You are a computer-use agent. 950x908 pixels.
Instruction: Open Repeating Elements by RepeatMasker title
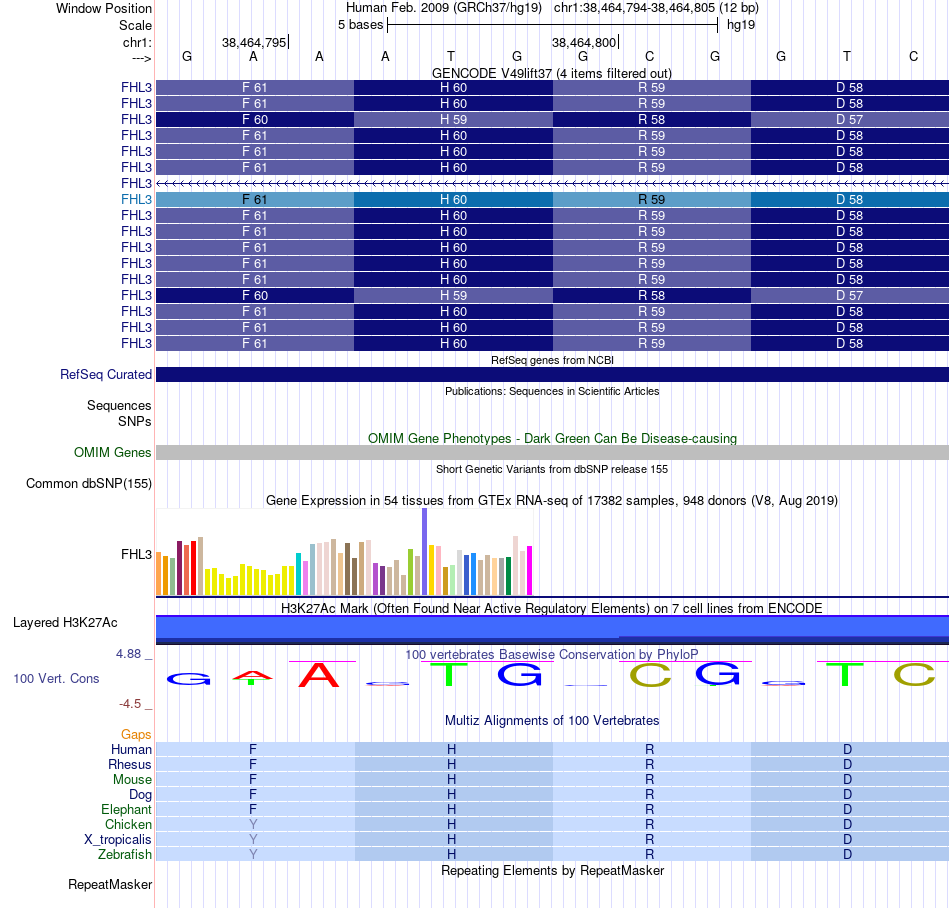552,870
